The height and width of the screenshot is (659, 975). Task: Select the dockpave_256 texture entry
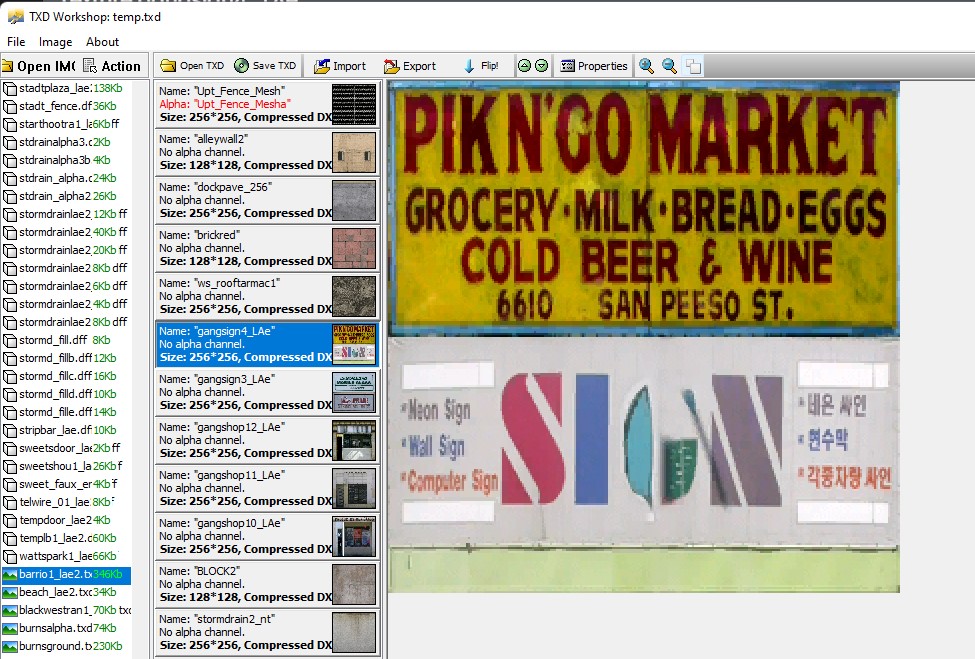(267, 200)
